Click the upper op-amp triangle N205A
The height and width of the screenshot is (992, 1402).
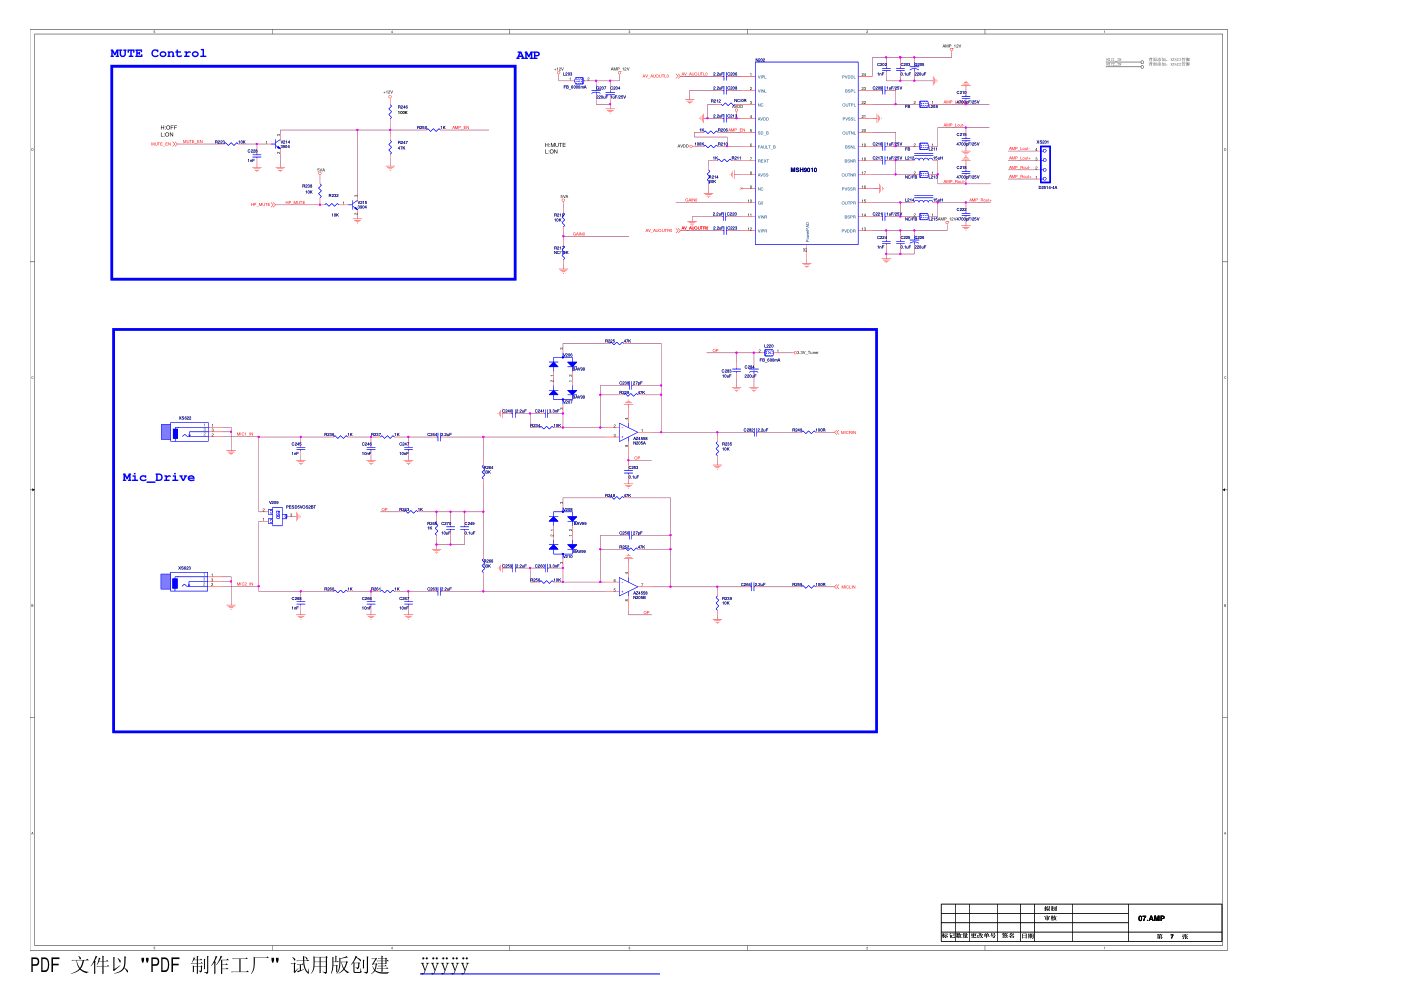click(627, 433)
